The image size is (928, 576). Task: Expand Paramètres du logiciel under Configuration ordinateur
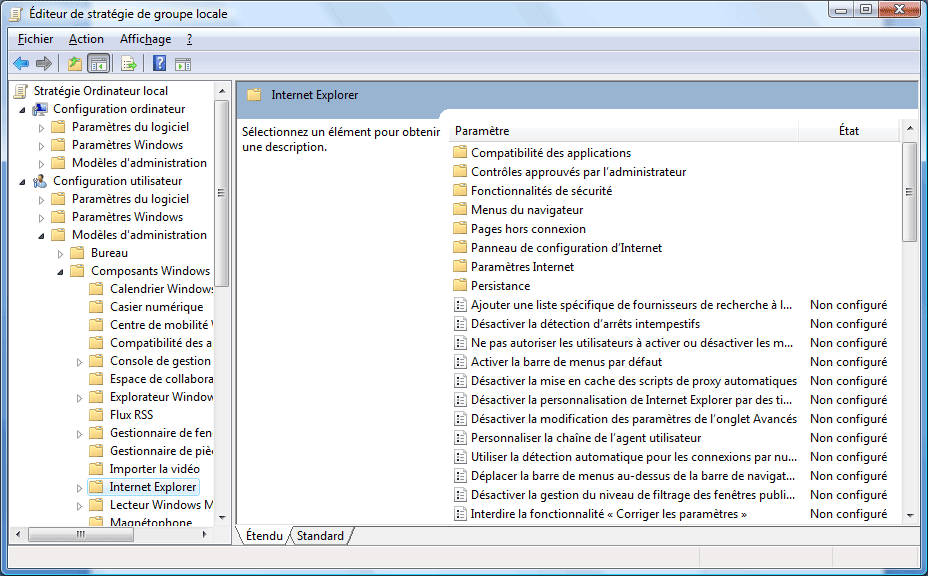tap(41, 128)
